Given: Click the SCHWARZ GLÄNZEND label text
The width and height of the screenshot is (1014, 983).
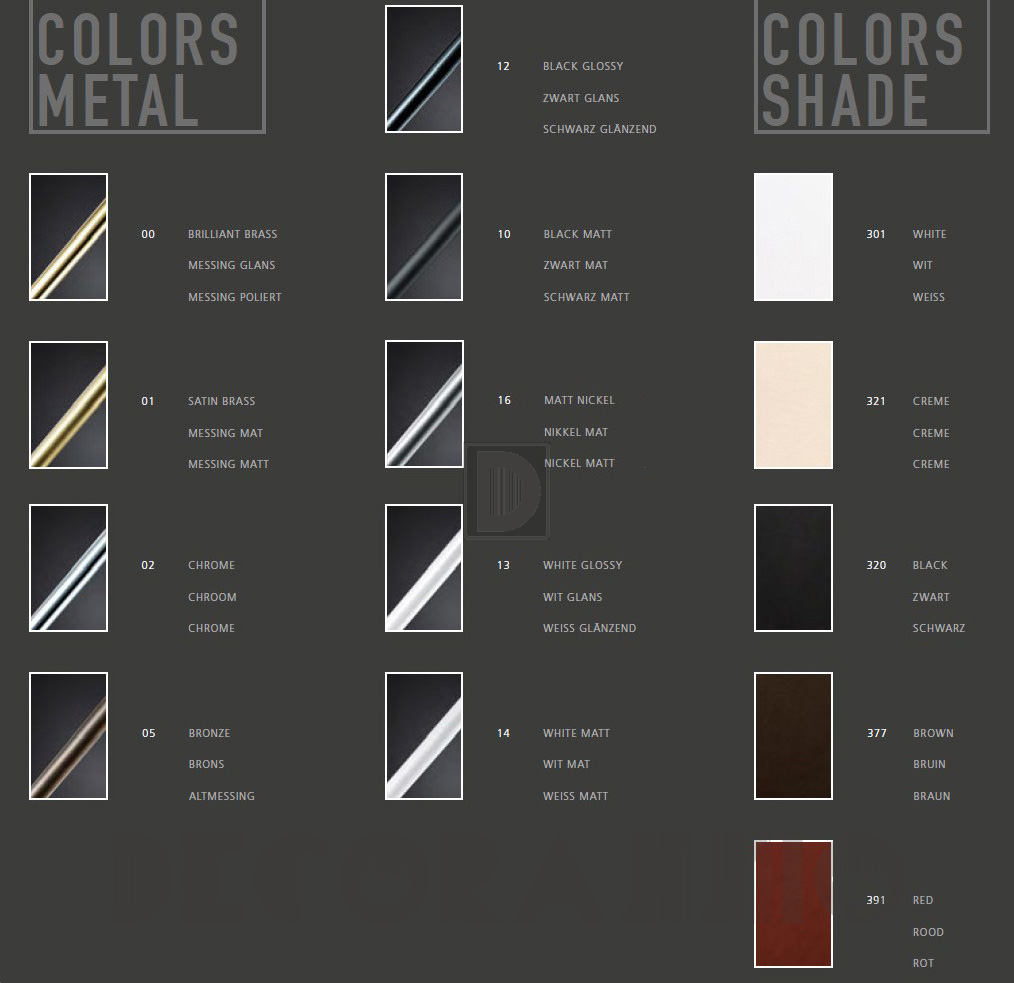Looking at the screenshot, I should 599,129.
